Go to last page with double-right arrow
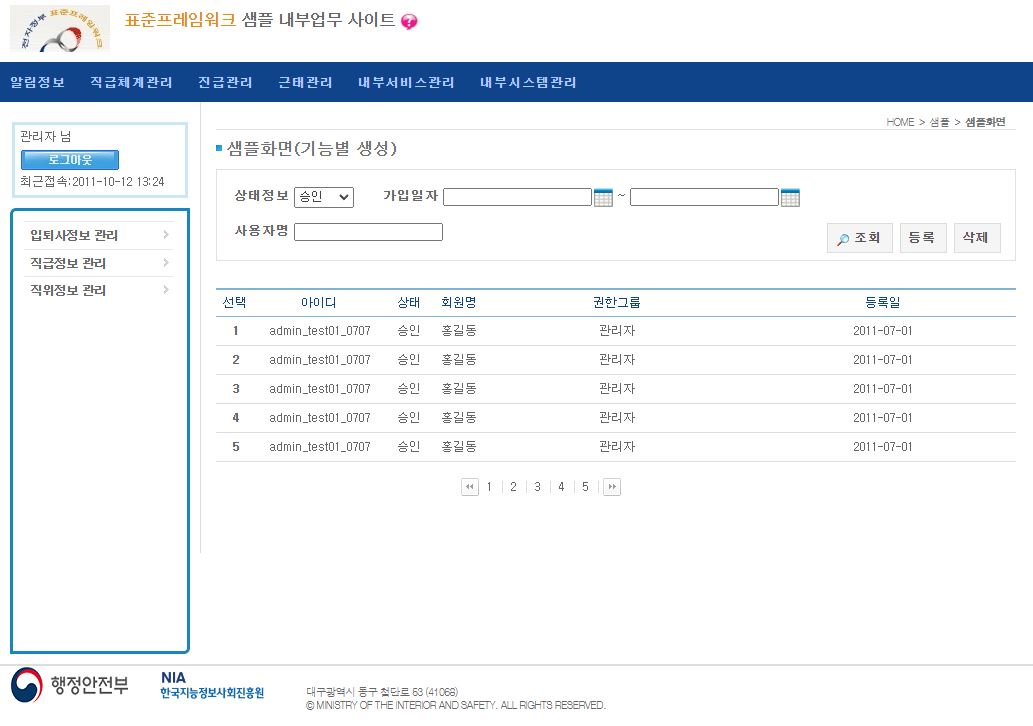 point(612,487)
